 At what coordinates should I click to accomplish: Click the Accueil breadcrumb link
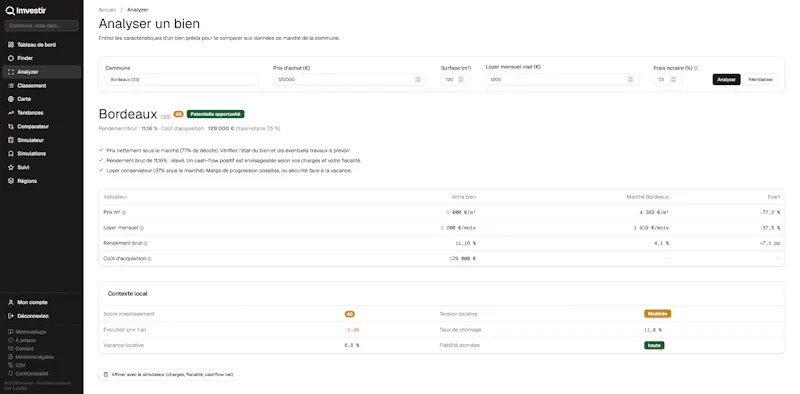point(107,10)
